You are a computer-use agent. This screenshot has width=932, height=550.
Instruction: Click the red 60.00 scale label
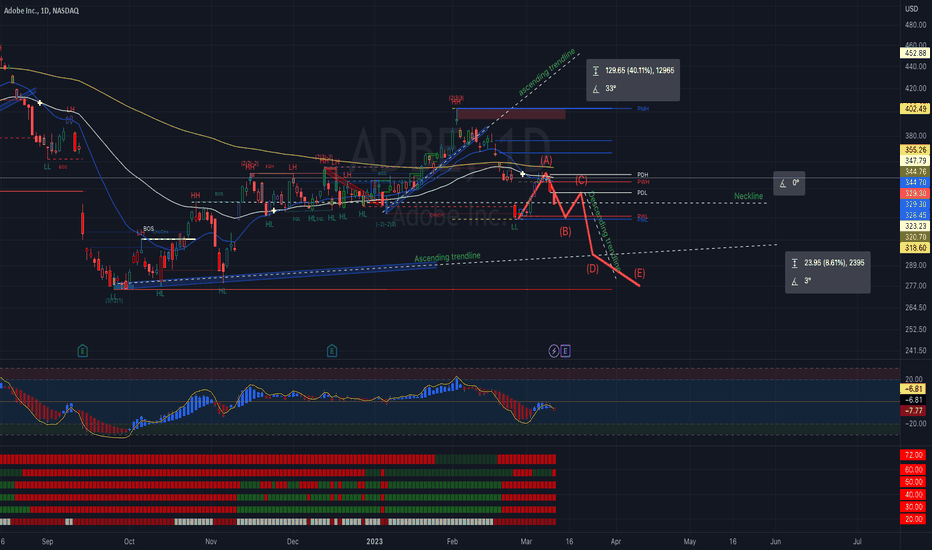[x=913, y=470]
